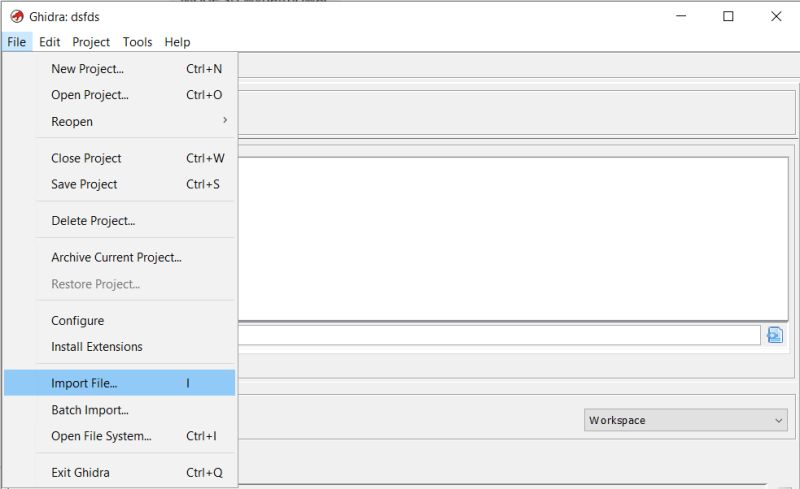The height and width of the screenshot is (489, 800).
Task: Open the Edit menu
Action: tap(49, 42)
